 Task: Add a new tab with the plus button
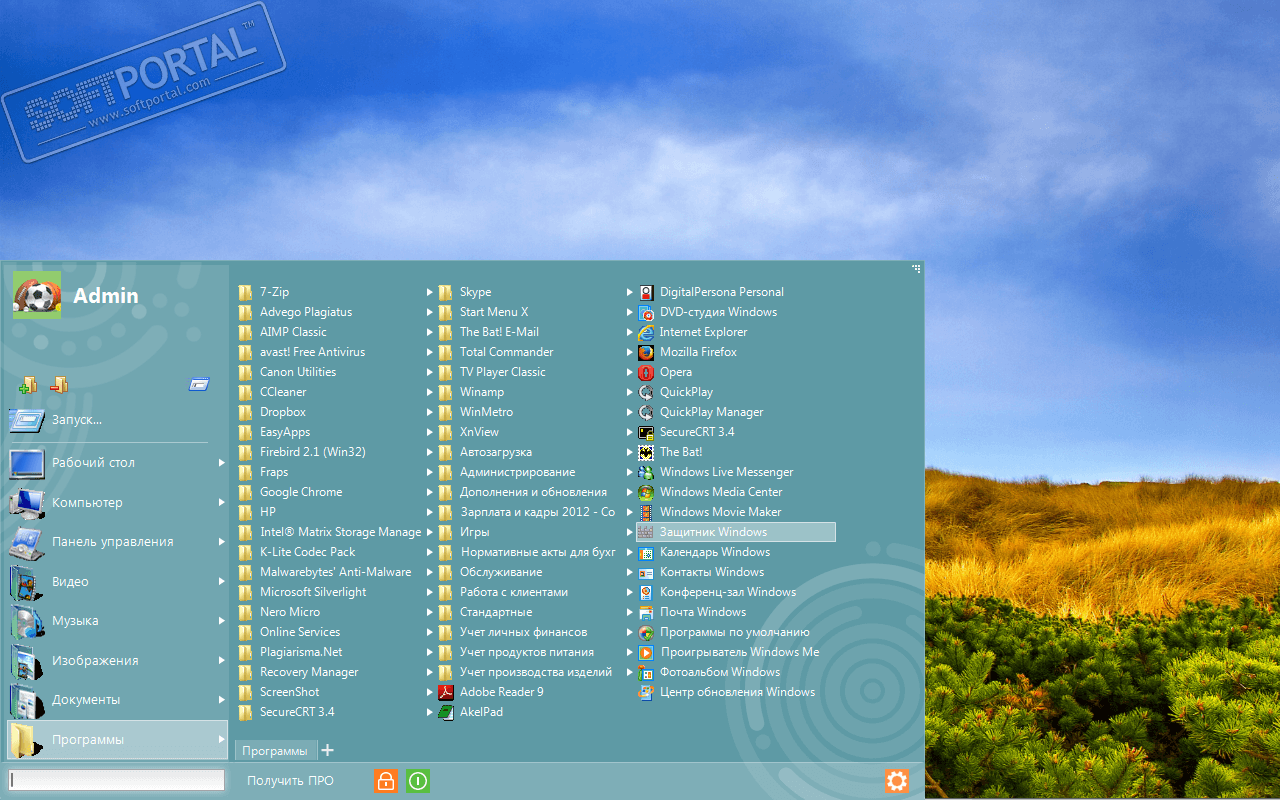327,750
